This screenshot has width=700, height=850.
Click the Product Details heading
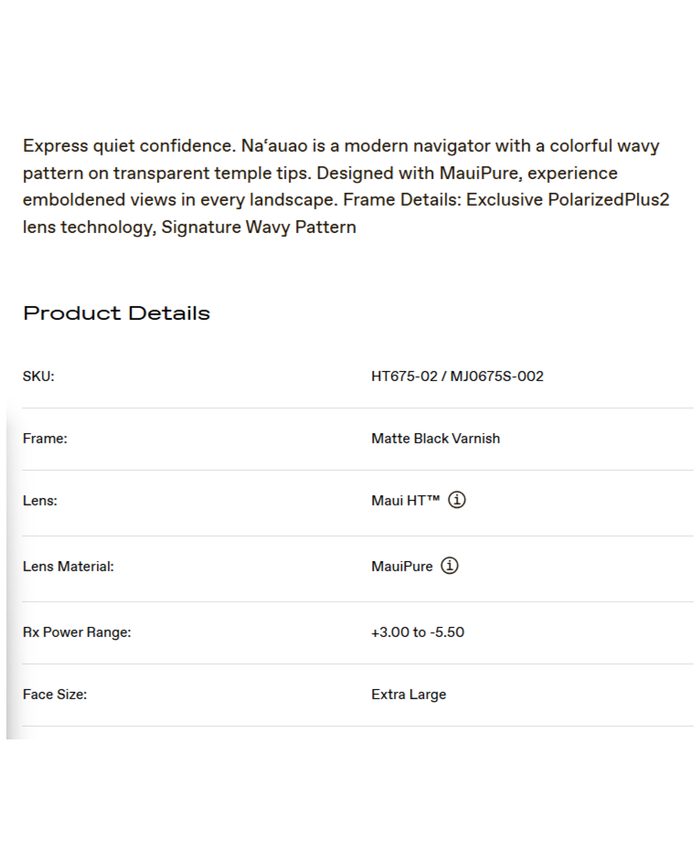click(116, 313)
